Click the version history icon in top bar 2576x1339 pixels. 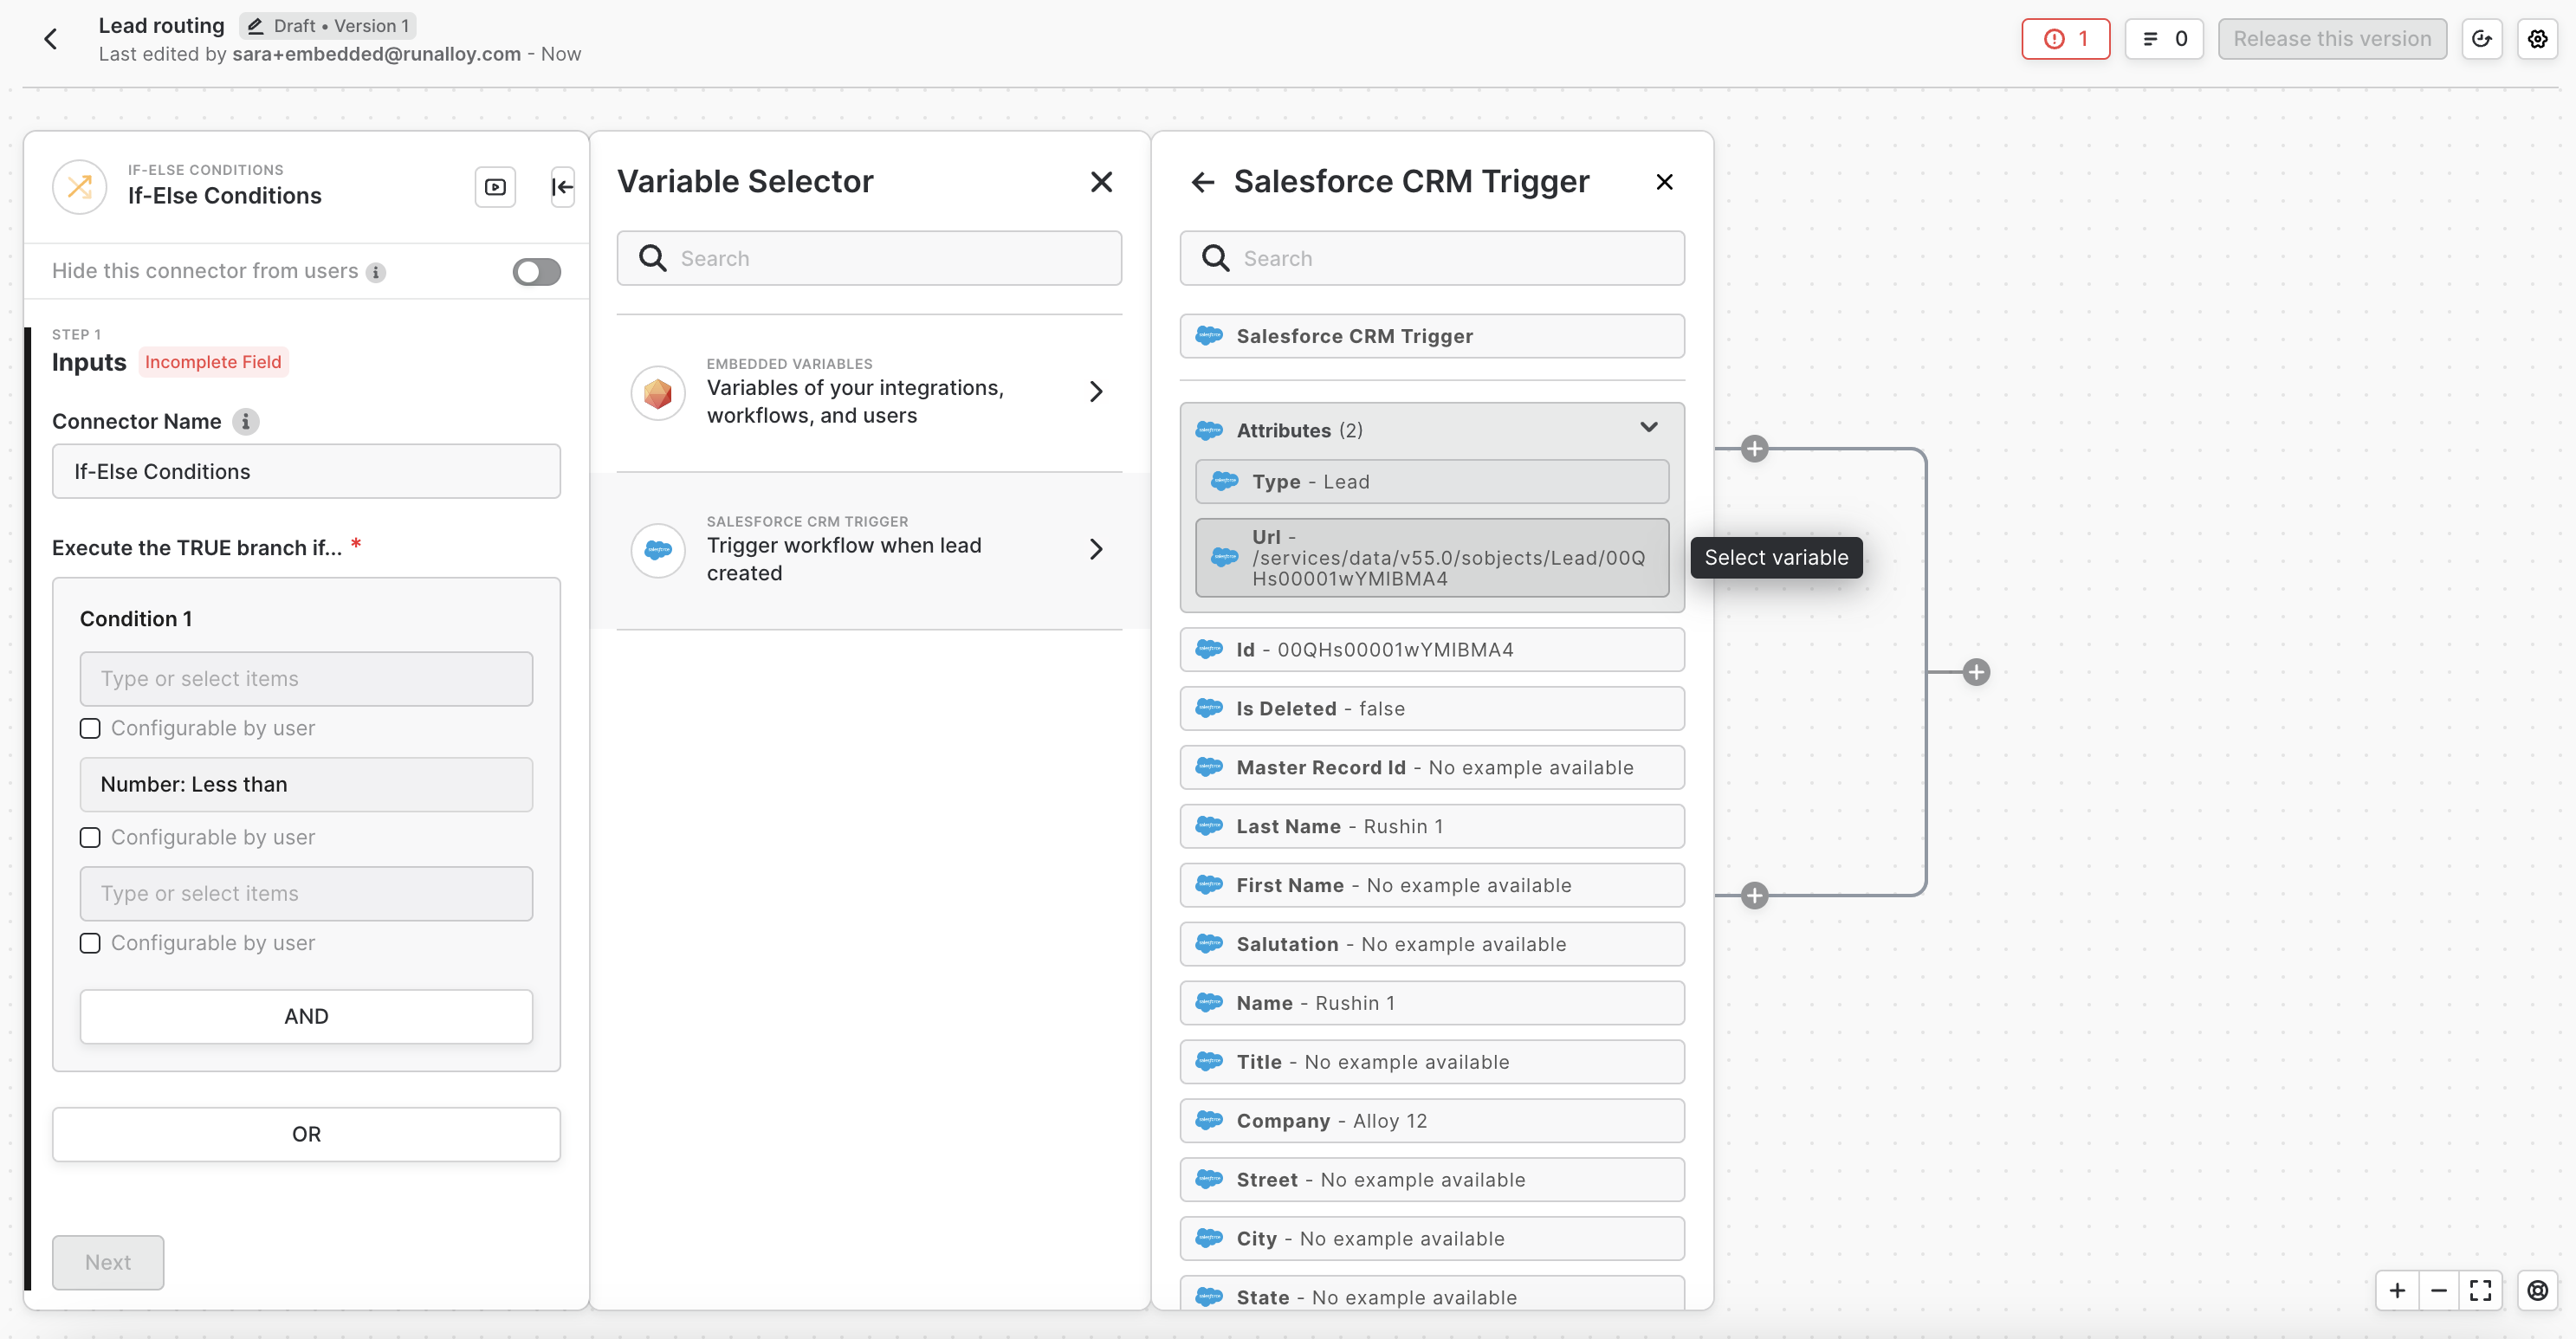pos(2481,39)
